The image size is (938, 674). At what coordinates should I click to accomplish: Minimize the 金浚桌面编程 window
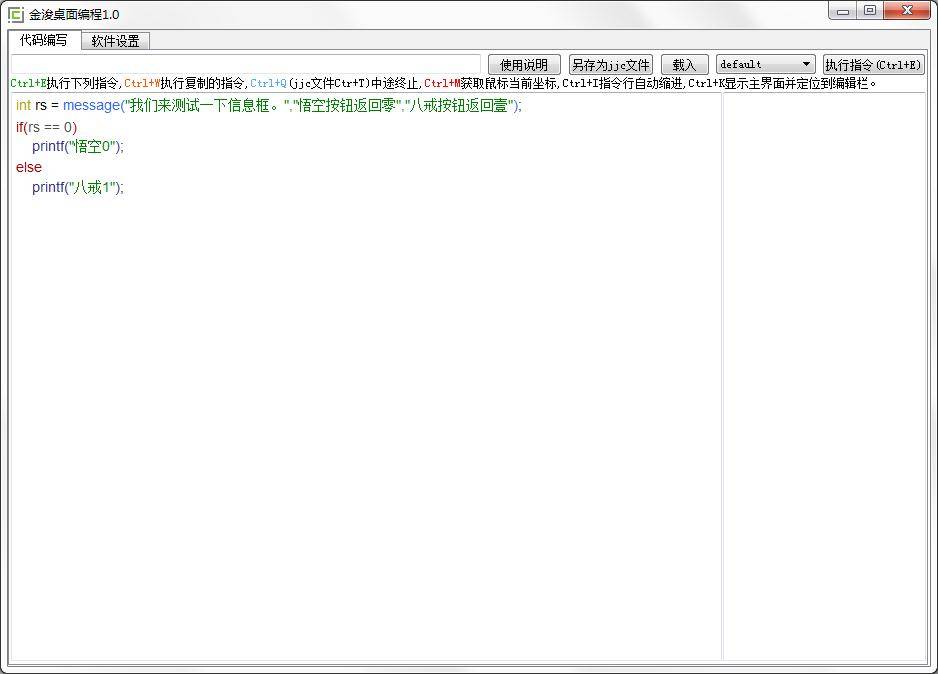(843, 11)
